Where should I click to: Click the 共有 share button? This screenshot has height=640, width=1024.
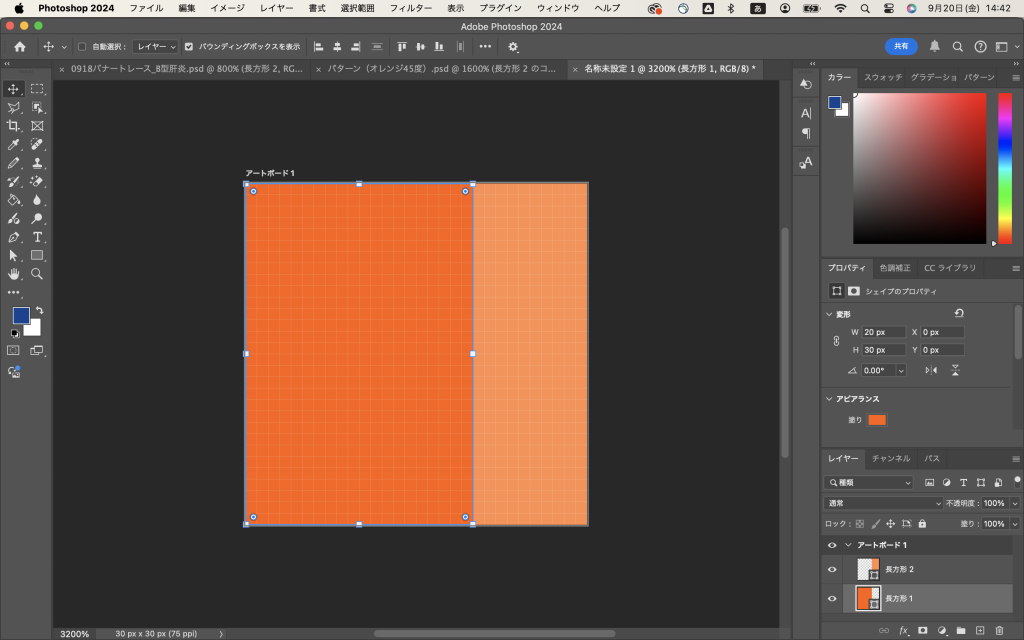tap(901, 46)
